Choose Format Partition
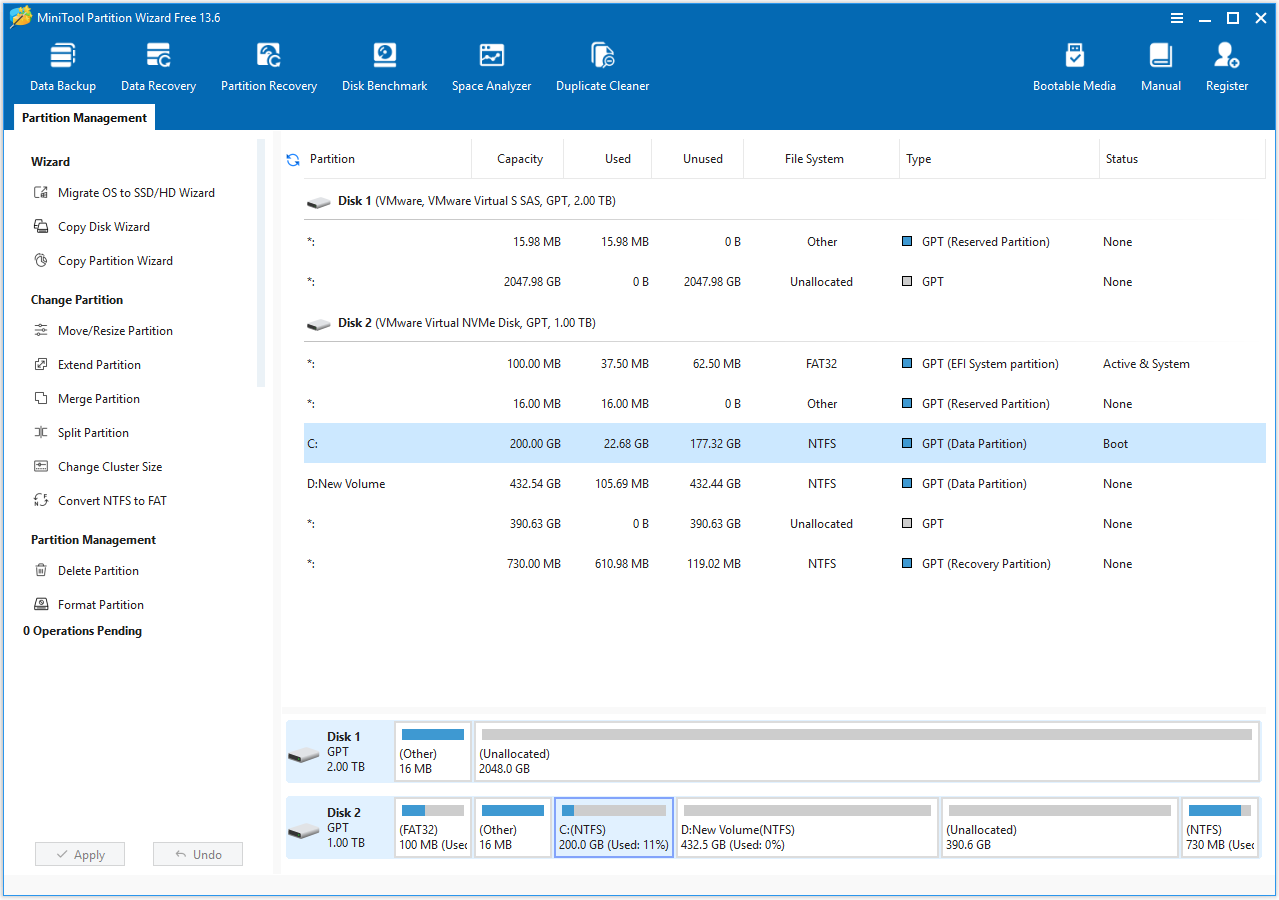Screen dimensions: 1279x900 [x=88, y=605]
